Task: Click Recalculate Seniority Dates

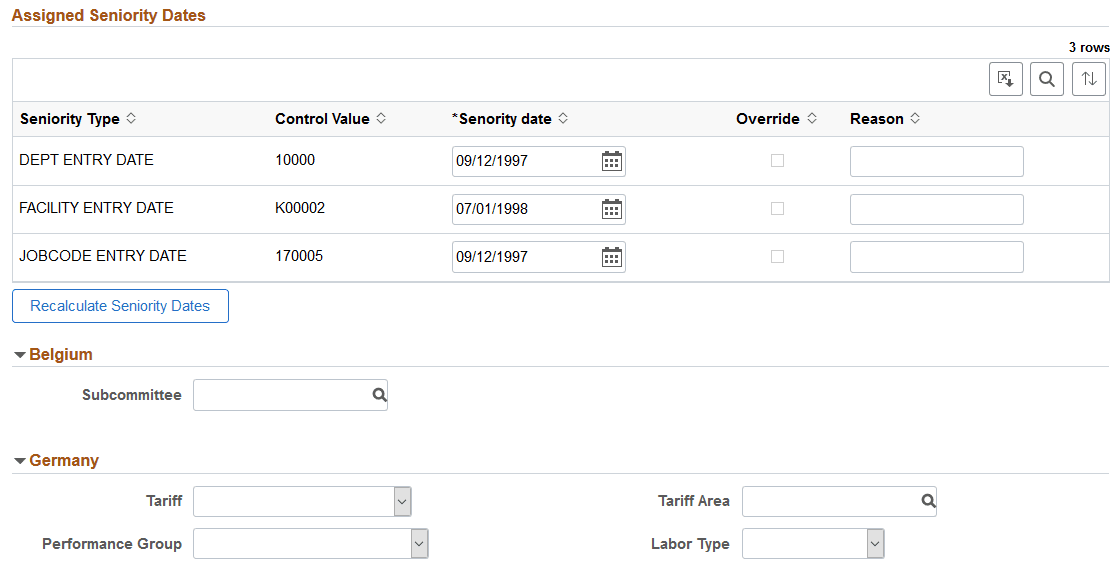Action: pos(120,306)
